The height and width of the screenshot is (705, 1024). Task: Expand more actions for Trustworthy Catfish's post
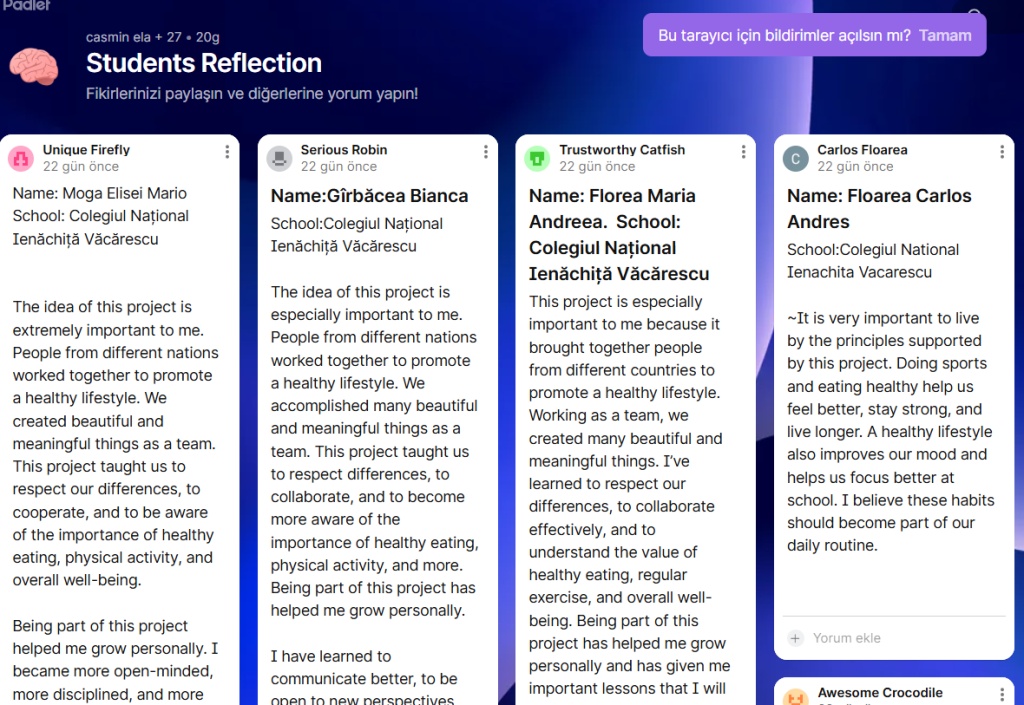743,152
